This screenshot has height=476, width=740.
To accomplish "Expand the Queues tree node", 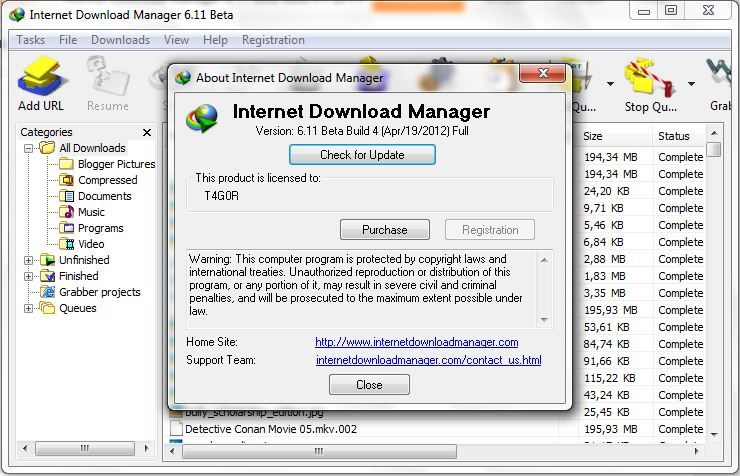I will (28, 309).
